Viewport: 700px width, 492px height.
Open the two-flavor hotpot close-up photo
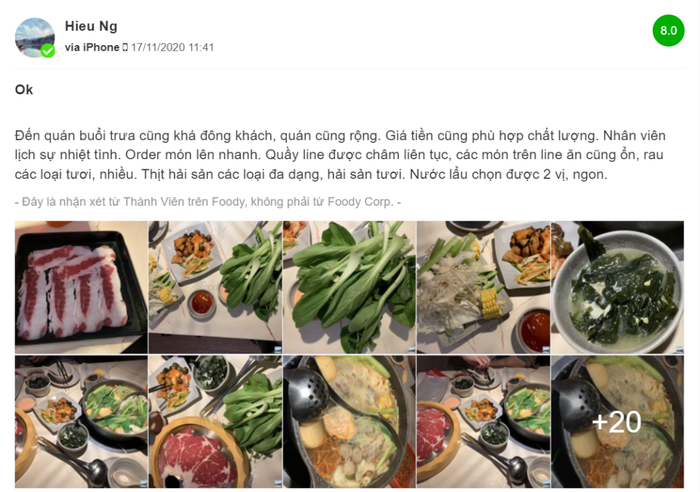coord(349,421)
